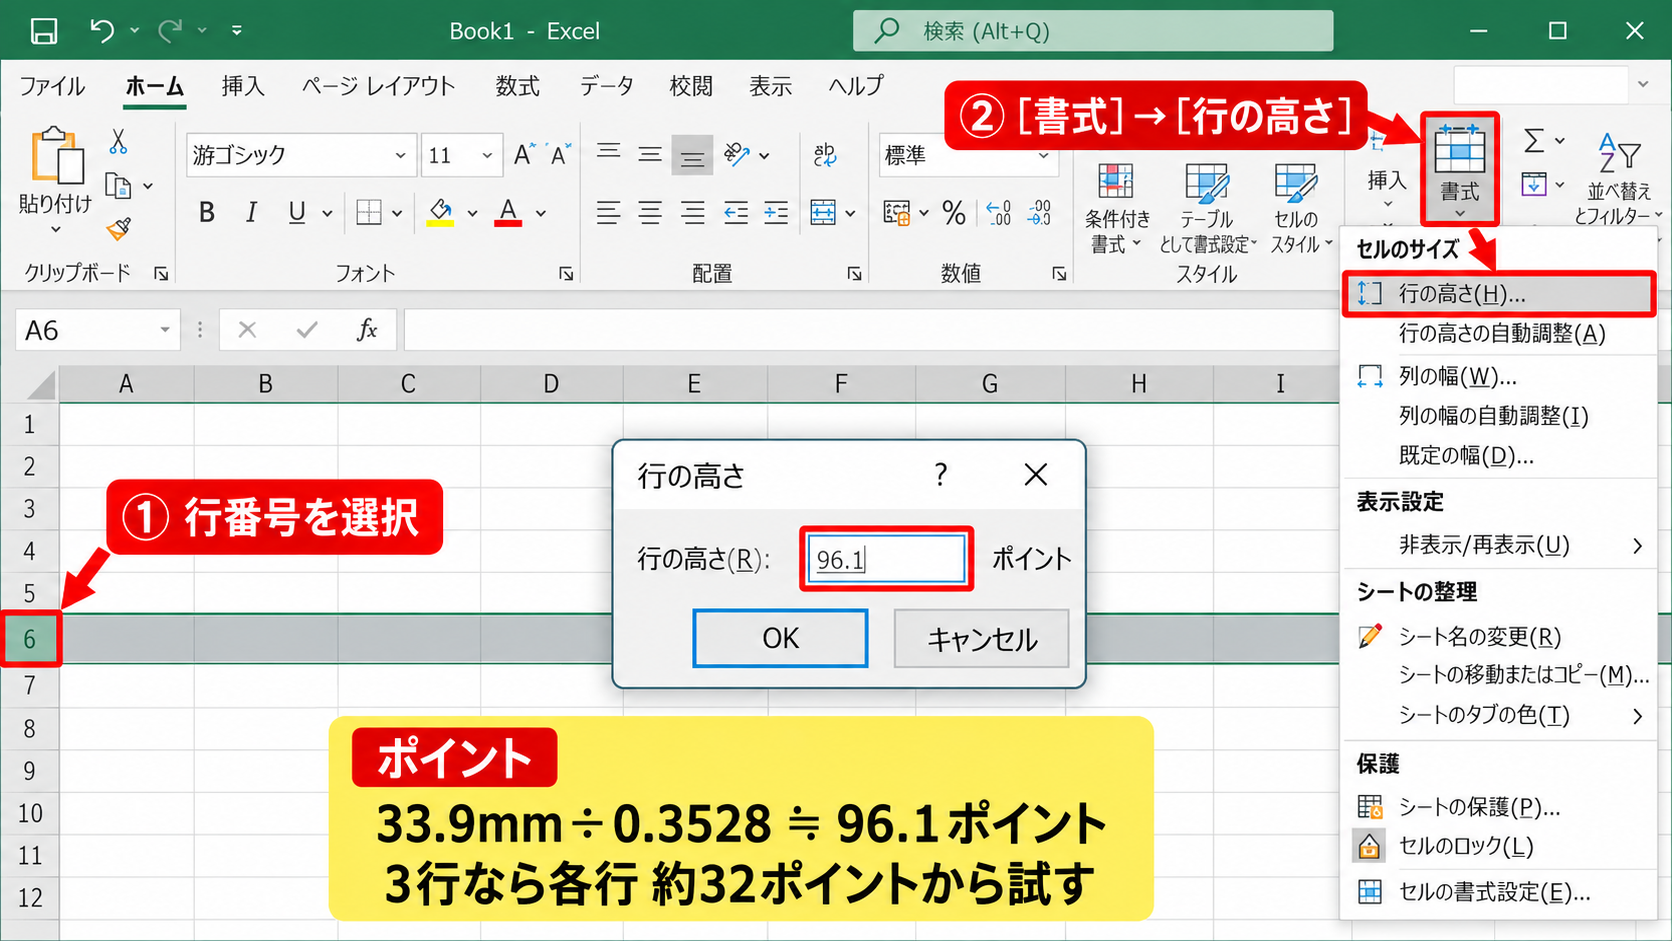Undo the last action

[102, 30]
